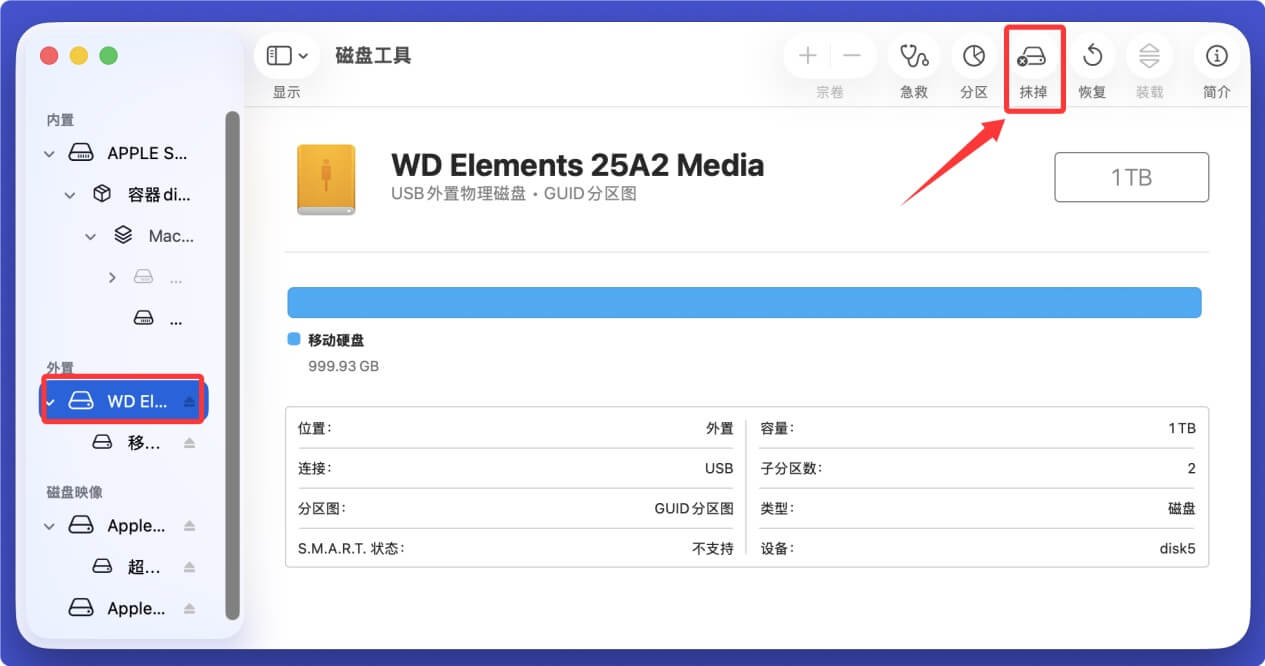The width and height of the screenshot is (1265, 666).
Task: Open 简介 (Info) for the disk
Action: pyautogui.click(x=1216, y=57)
